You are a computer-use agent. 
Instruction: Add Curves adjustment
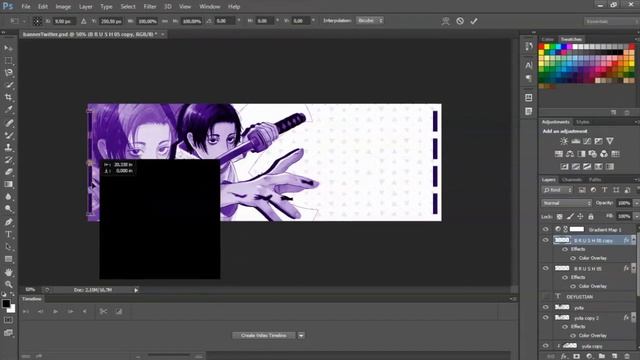(587, 141)
